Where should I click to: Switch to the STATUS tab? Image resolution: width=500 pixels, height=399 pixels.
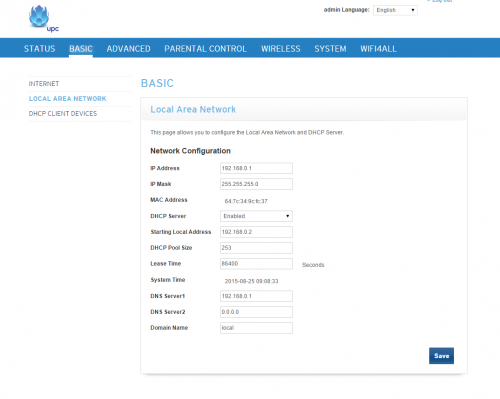40,49
